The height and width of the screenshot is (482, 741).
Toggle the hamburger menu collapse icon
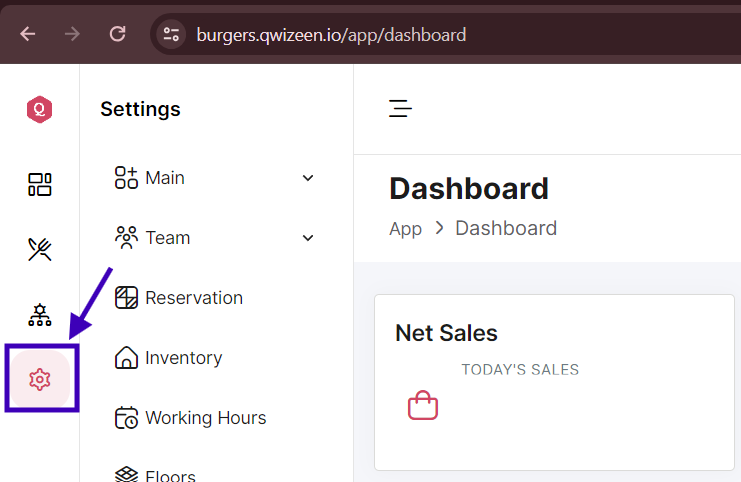pyautogui.click(x=400, y=108)
